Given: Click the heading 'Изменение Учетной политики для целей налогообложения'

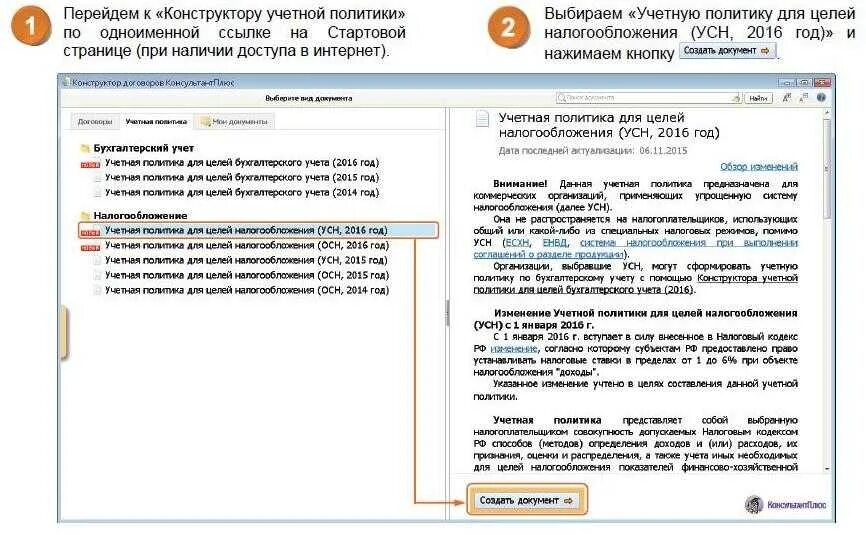Looking at the screenshot, I should click(x=635, y=319).
